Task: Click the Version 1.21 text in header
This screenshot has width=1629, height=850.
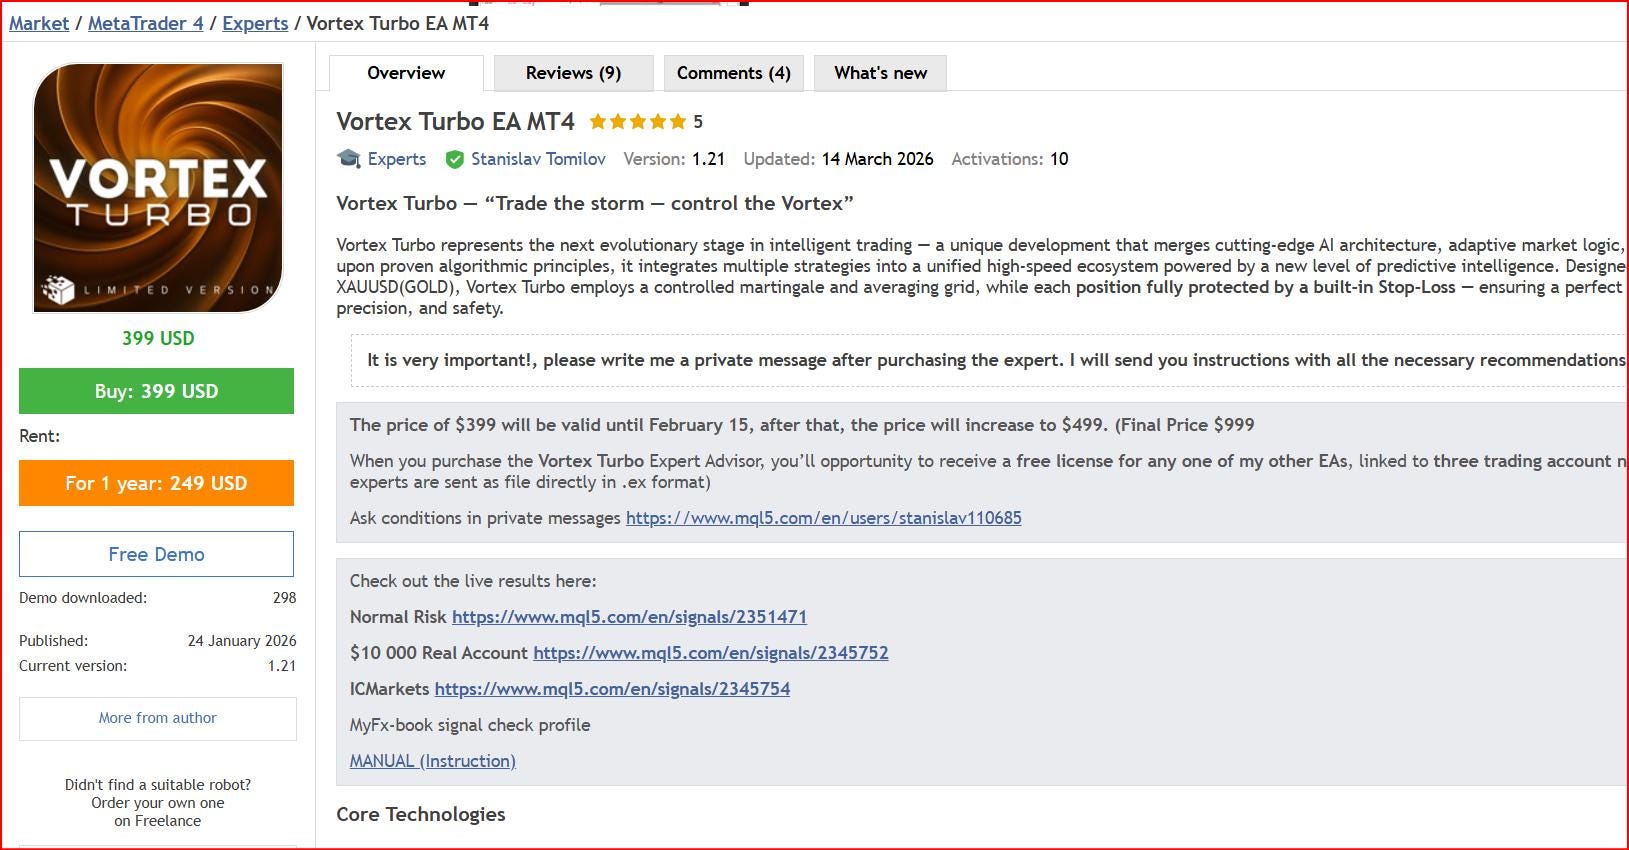Action: click(x=674, y=159)
